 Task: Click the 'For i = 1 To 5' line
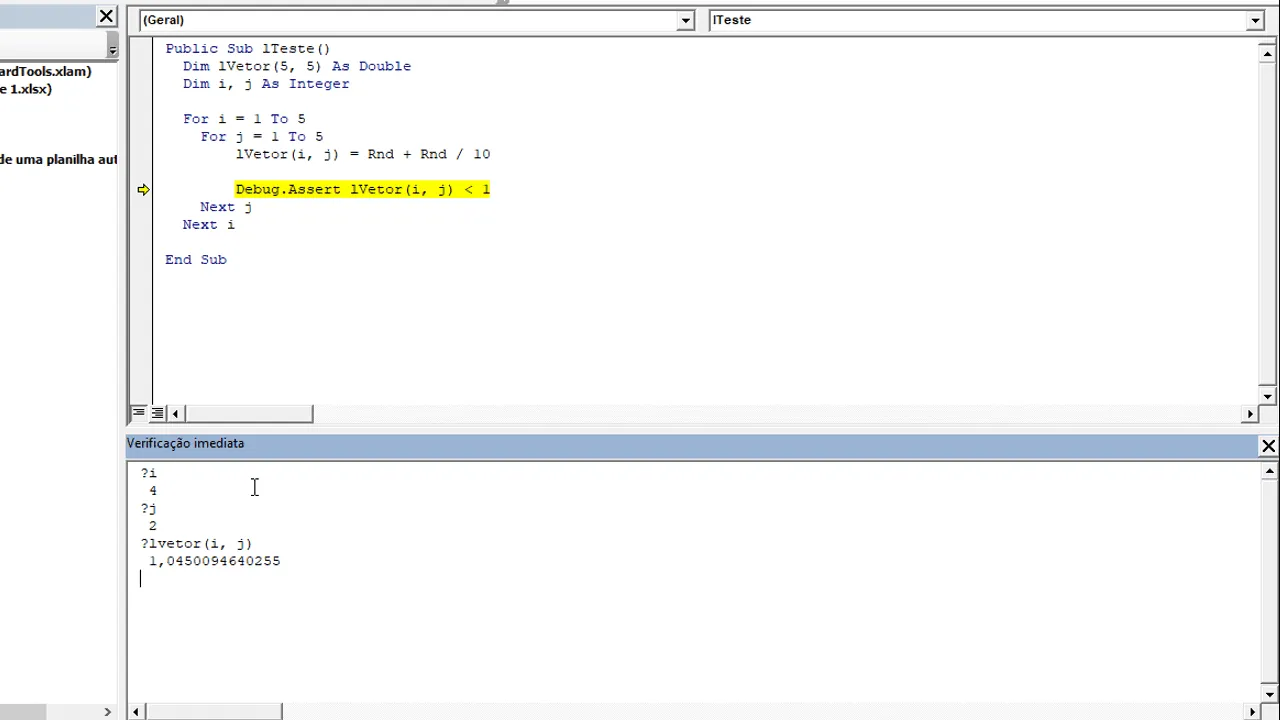(244, 119)
